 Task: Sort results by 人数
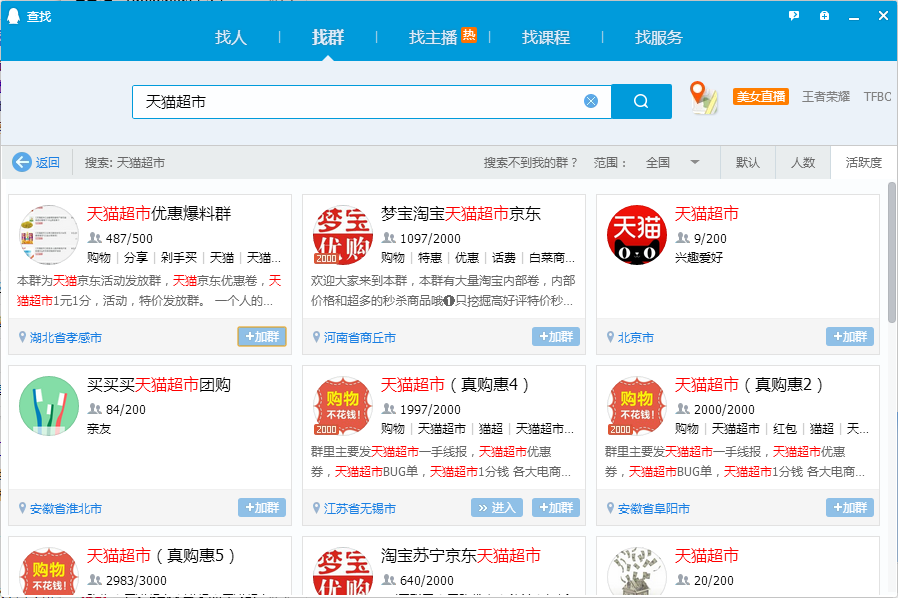click(x=803, y=163)
